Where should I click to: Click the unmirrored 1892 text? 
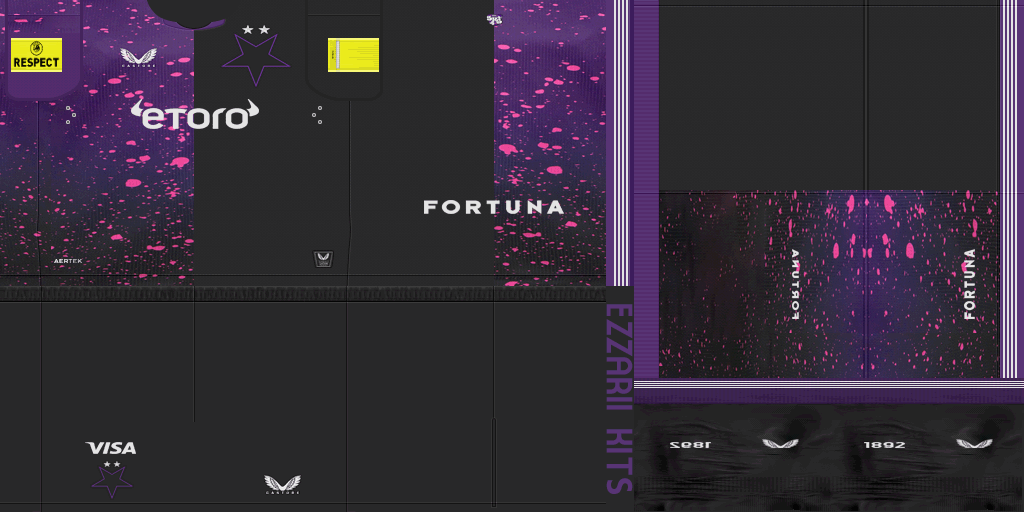tap(885, 444)
